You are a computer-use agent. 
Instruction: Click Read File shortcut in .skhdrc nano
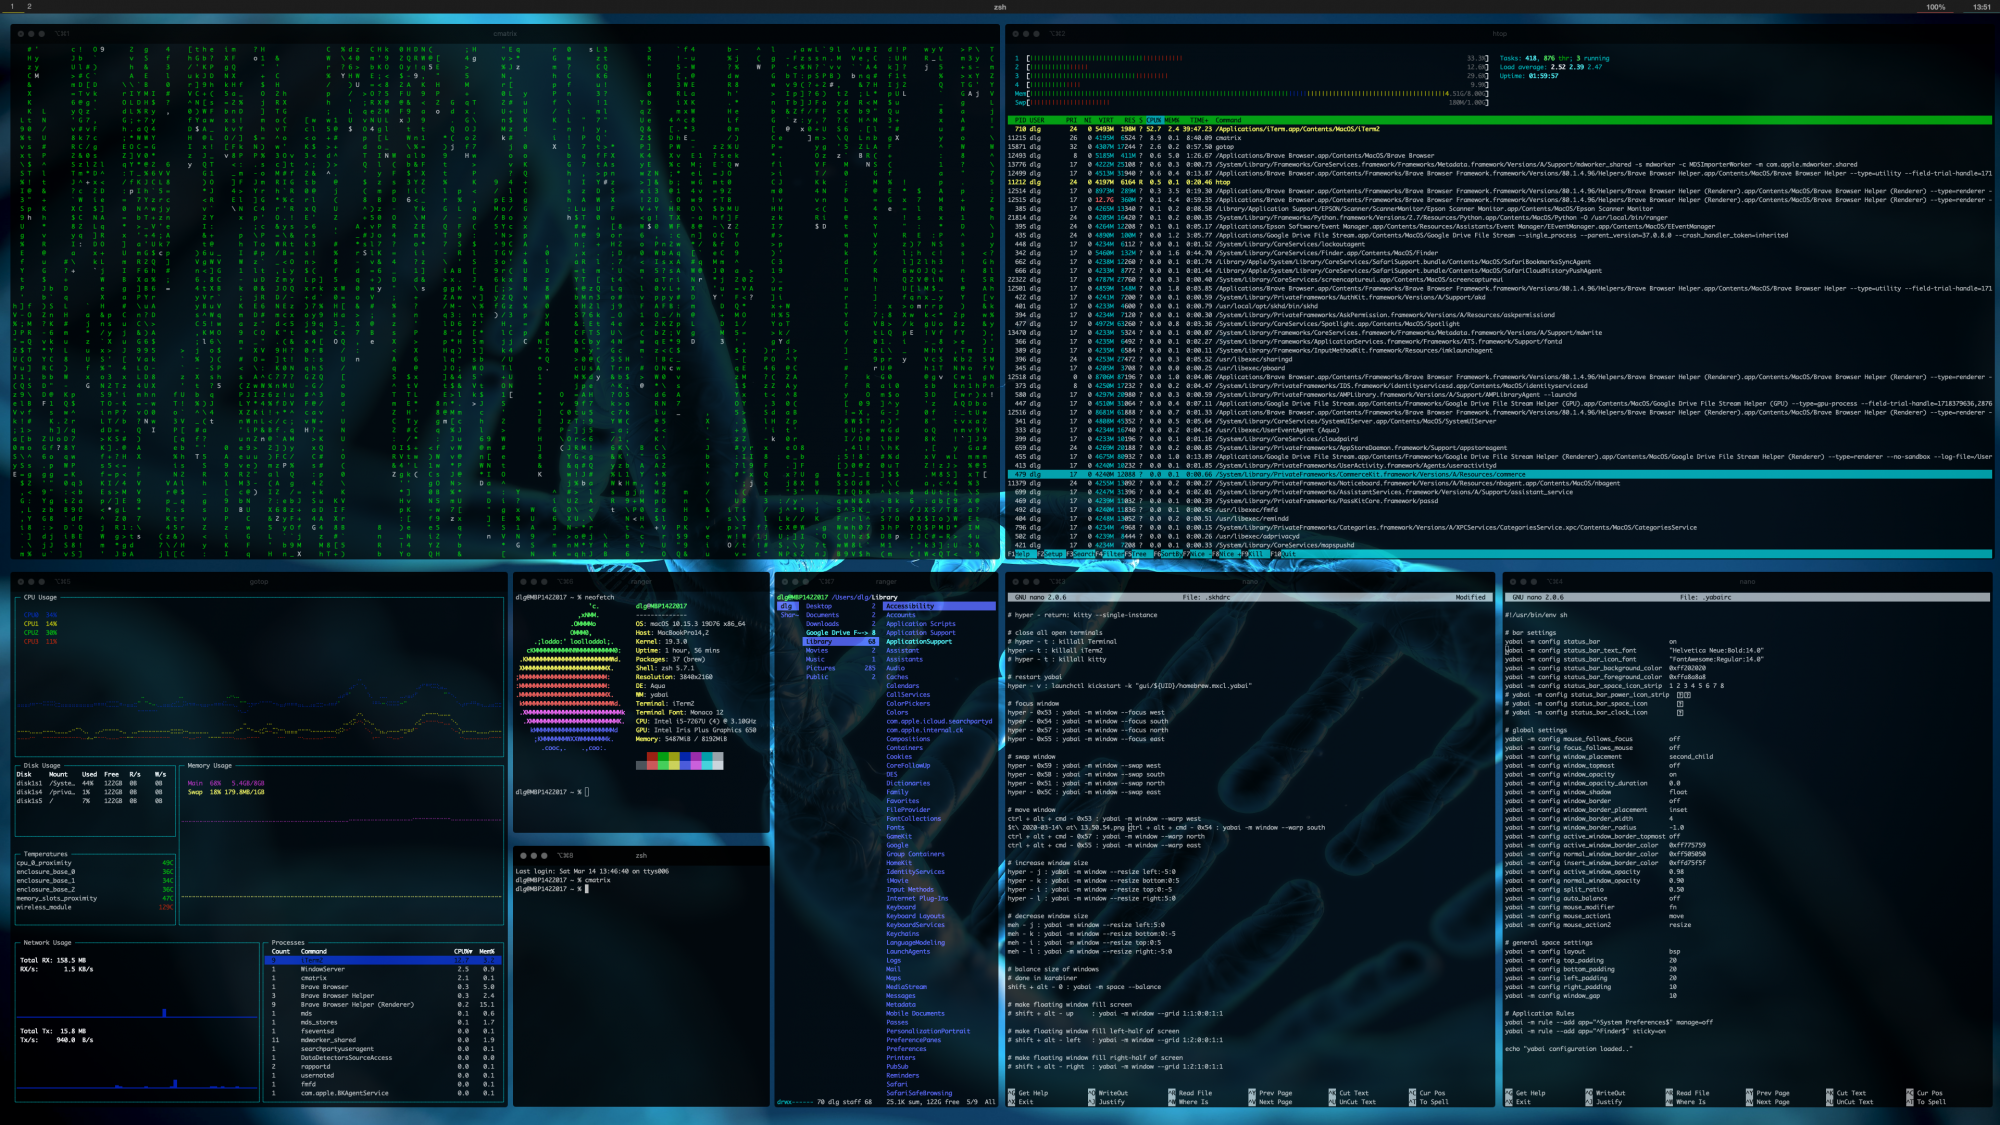click(x=1189, y=1093)
